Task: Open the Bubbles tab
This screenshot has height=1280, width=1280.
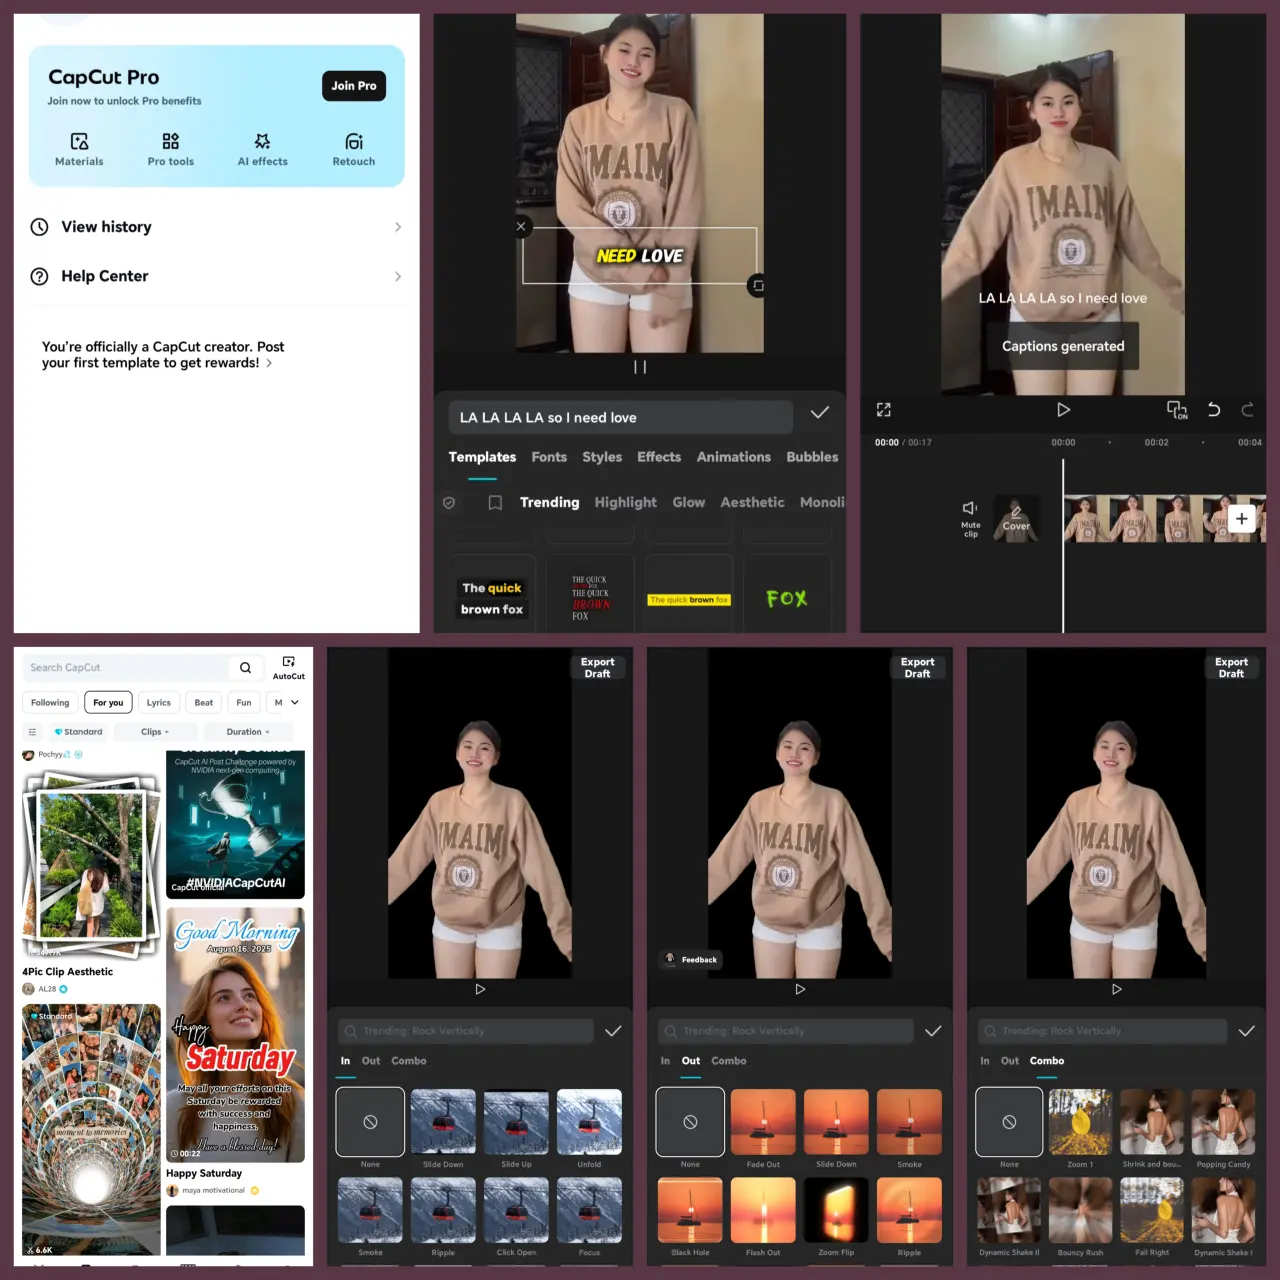Action: tap(812, 457)
